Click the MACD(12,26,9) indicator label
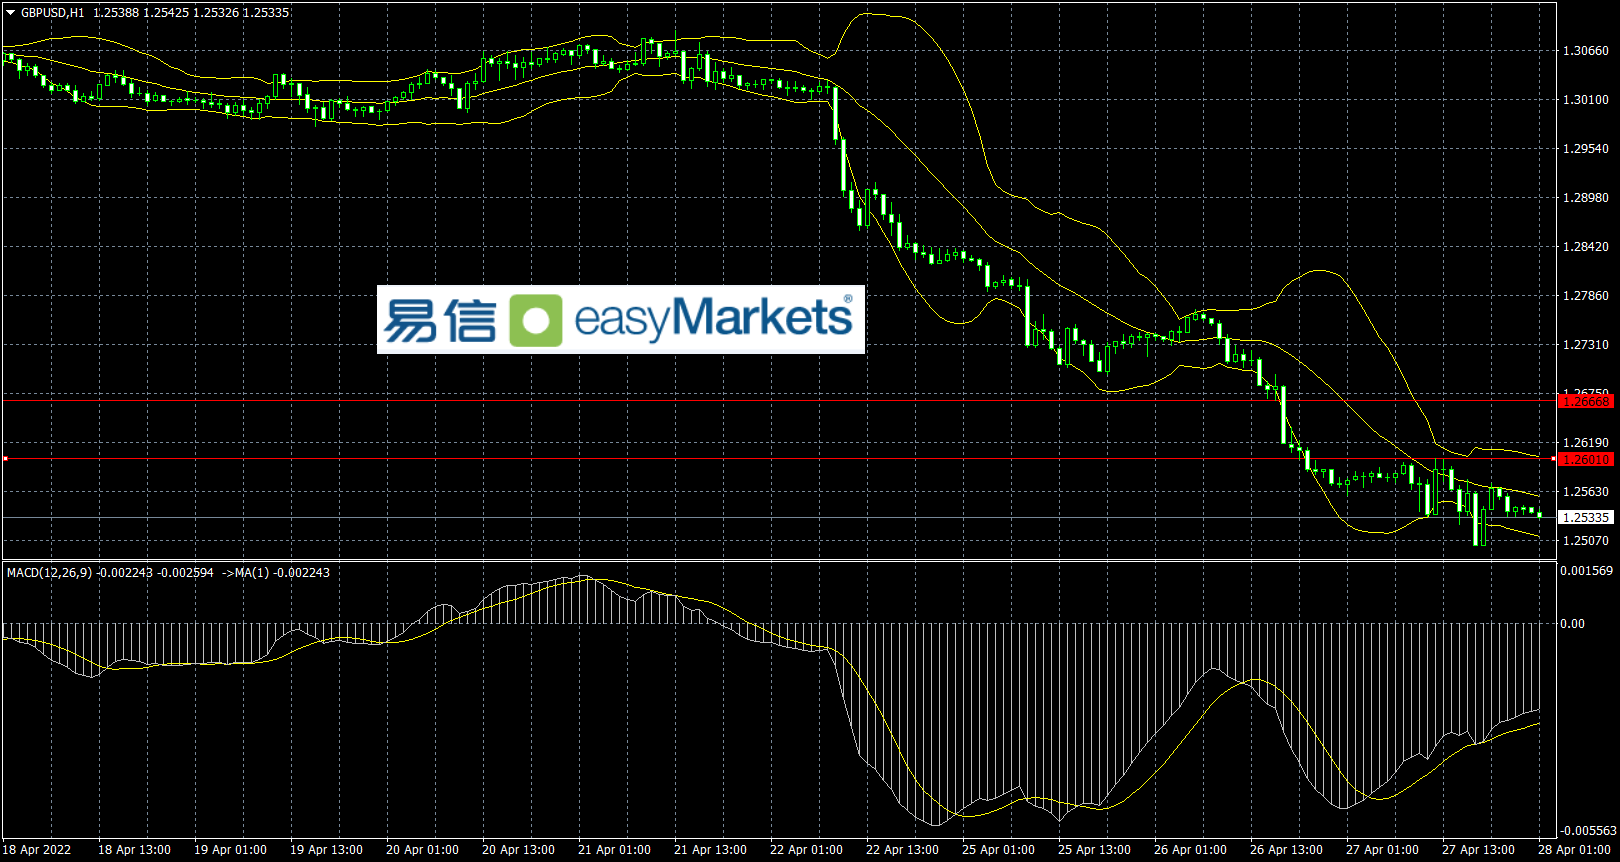The image size is (1620, 862). (x=50, y=573)
